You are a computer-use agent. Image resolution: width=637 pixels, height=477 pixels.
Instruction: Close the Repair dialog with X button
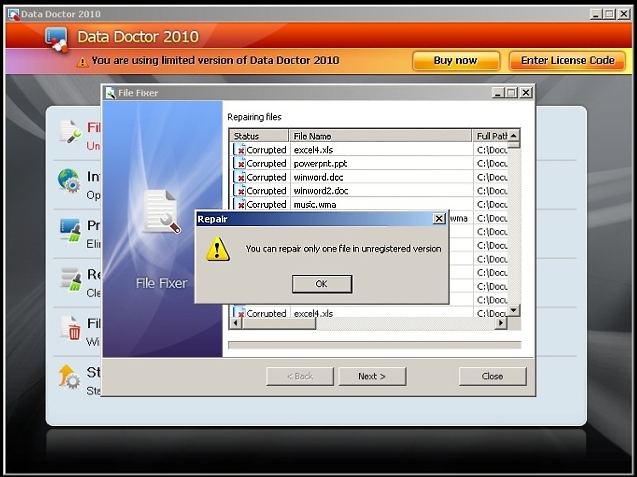tap(438, 218)
